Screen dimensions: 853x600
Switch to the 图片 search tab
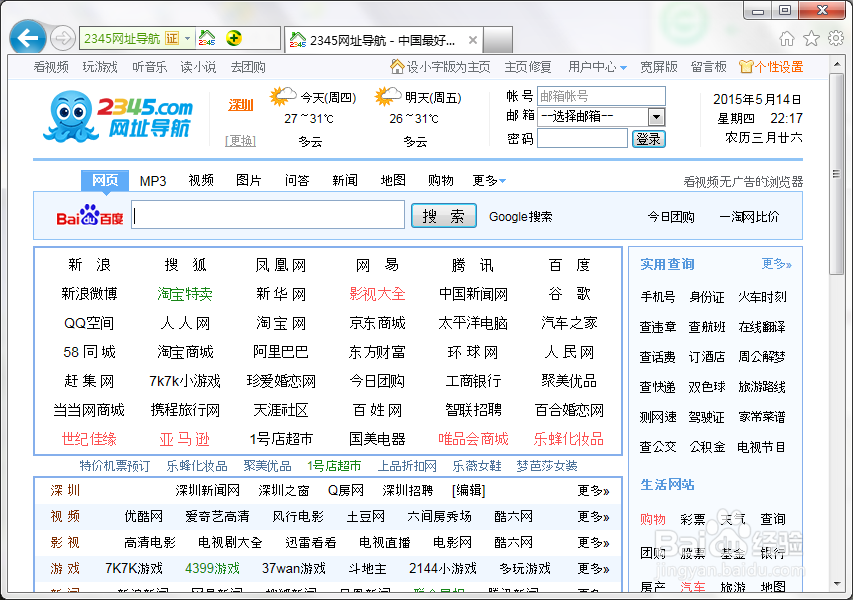[249, 181]
